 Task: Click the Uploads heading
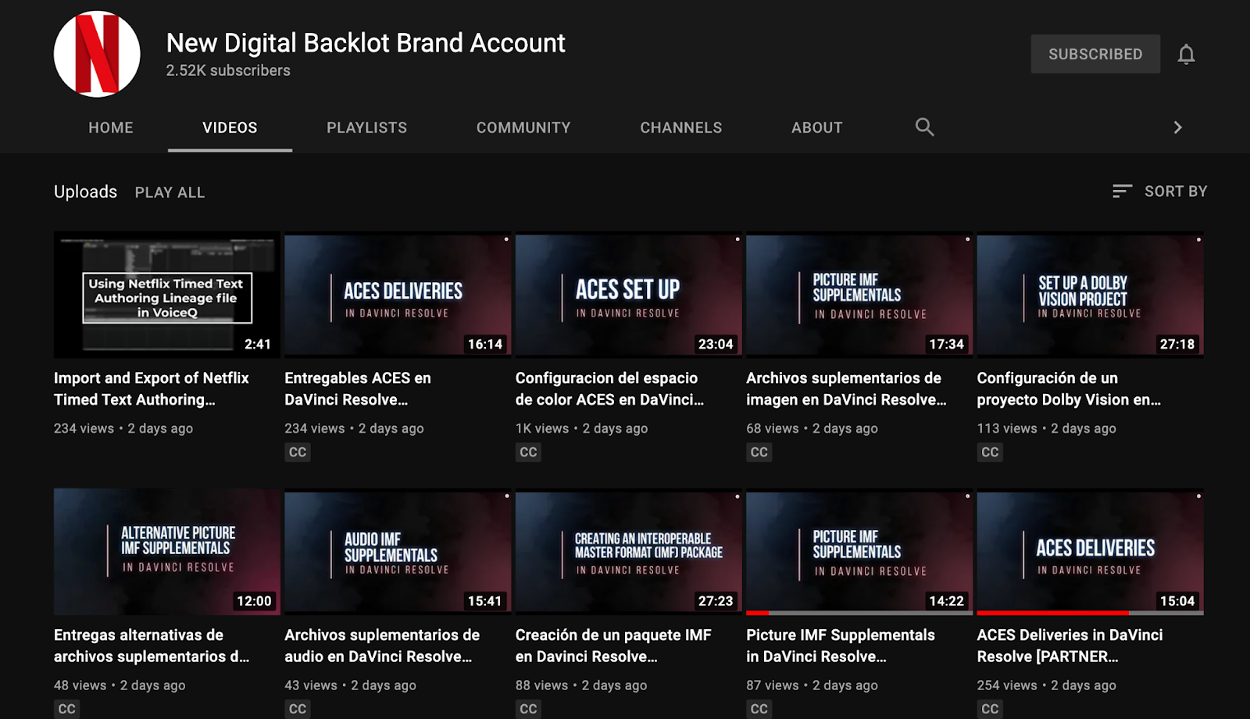[85, 191]
